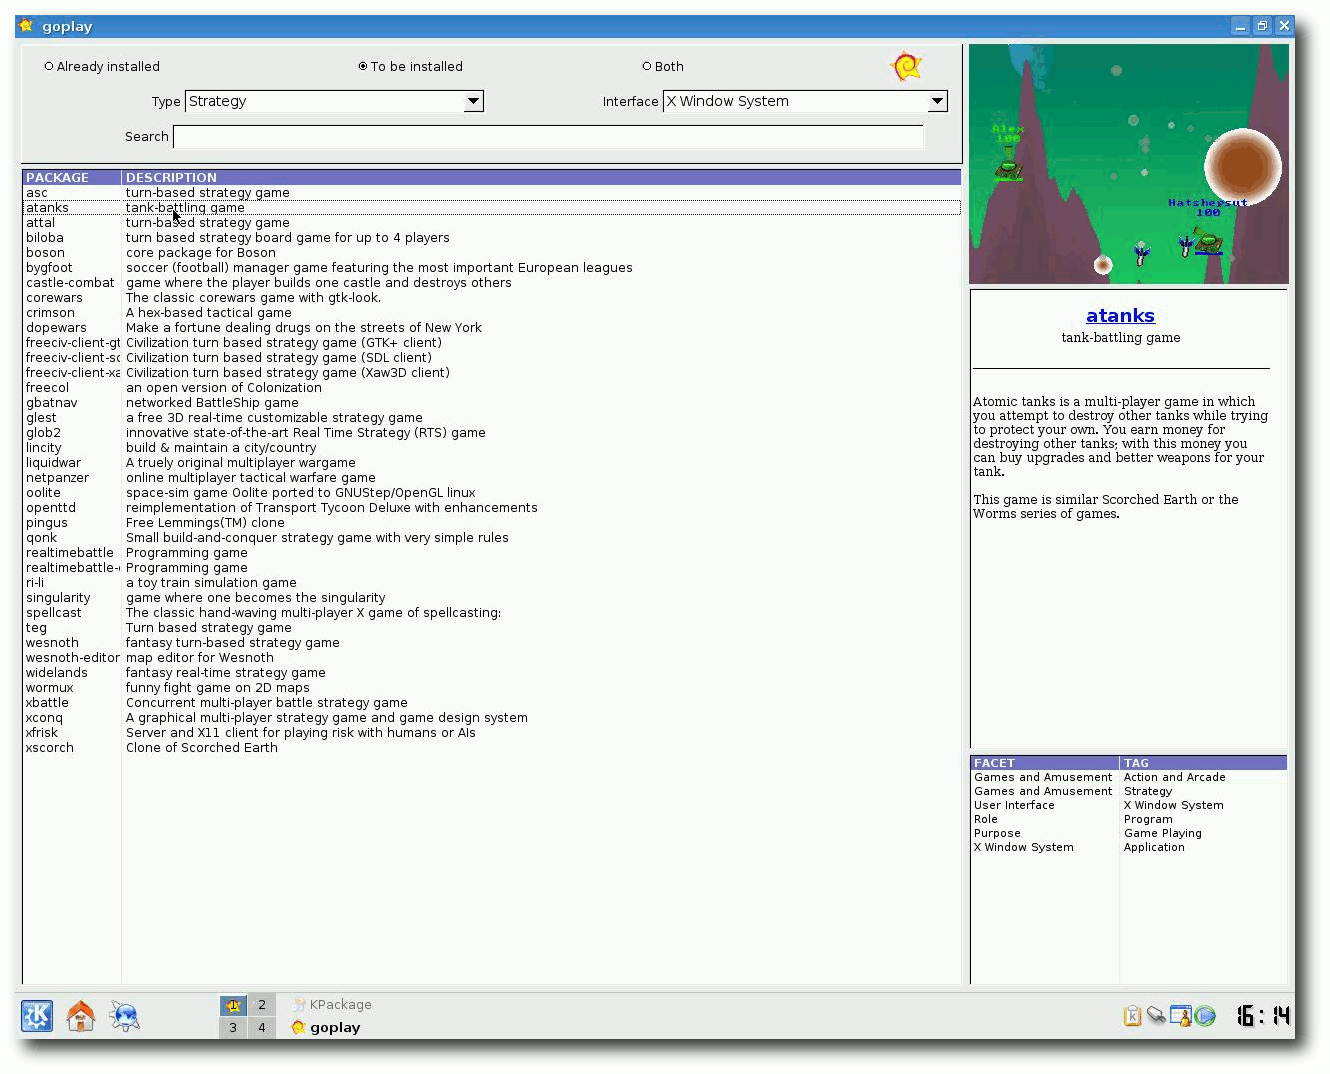The height and width of the screenshot is (1074, 1330).
Task: Select the corewars package row
Action: [x=492, y=298]
